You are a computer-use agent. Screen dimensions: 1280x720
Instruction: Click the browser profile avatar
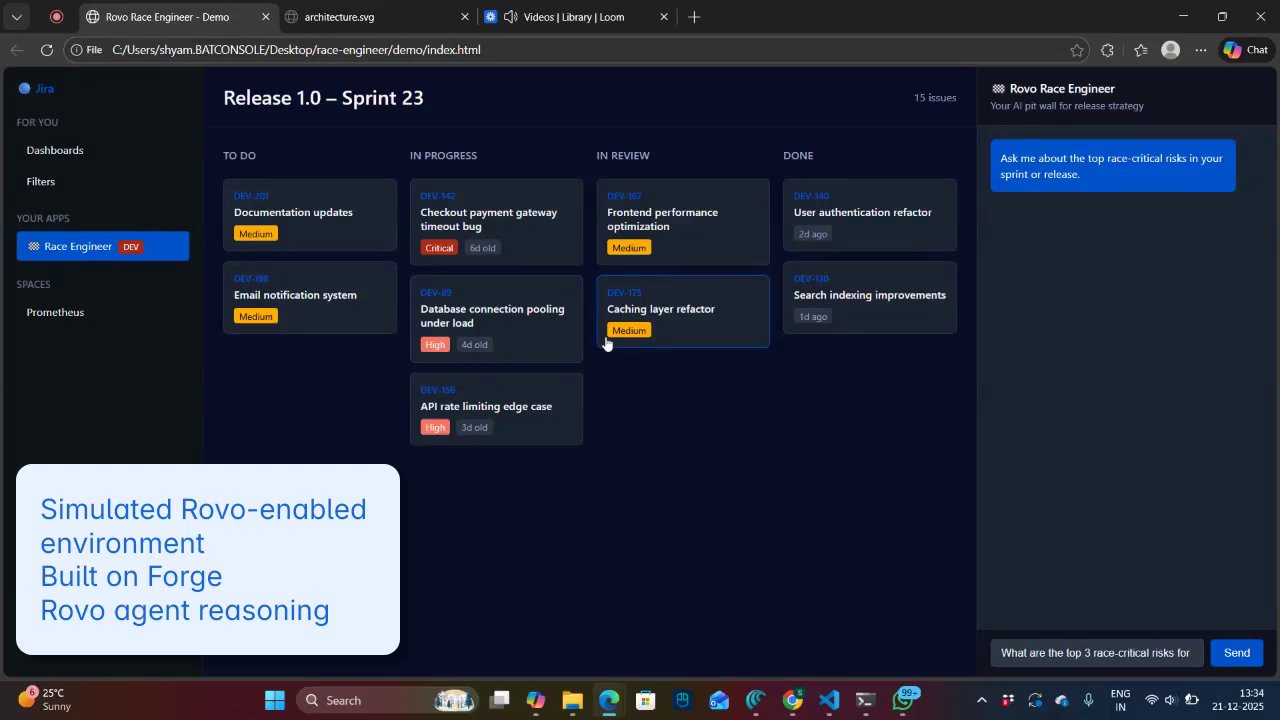pyautogui.click(x=1171, y=50)
